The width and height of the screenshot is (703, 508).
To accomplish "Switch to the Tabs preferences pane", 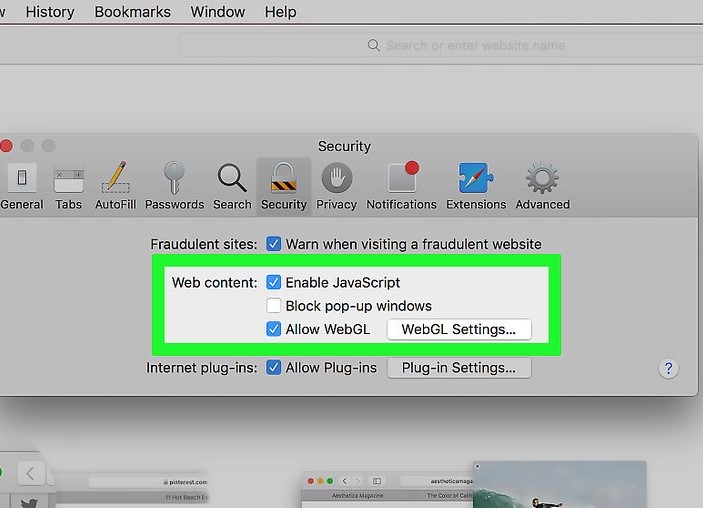I will pyautogui.click(x=69, y=186).
